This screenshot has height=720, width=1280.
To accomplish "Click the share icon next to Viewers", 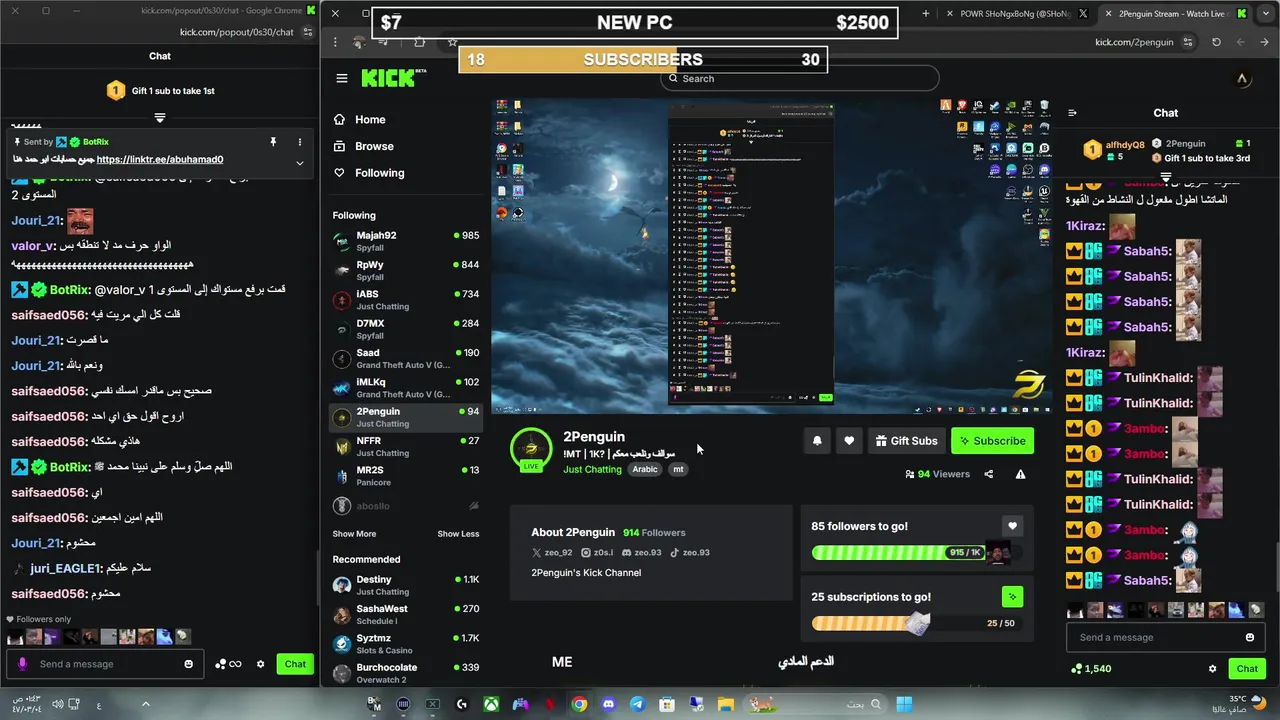I will pos(988,474).
